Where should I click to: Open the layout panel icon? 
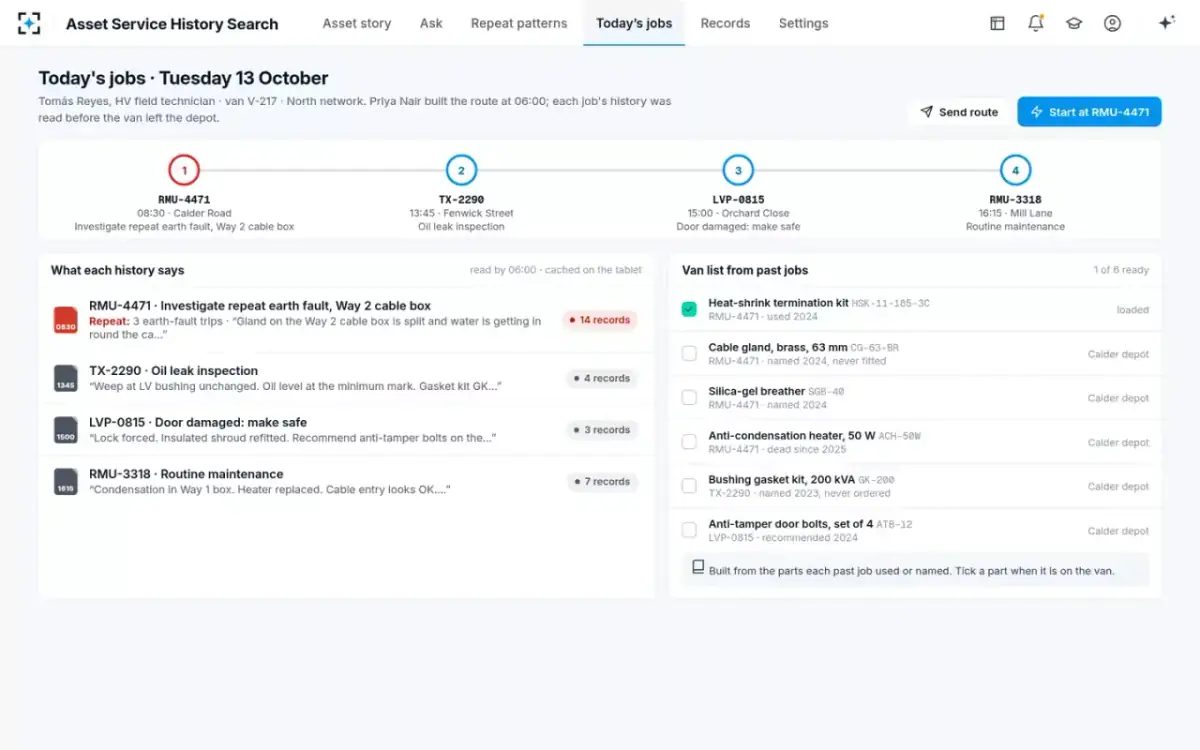tap(997, 23)
